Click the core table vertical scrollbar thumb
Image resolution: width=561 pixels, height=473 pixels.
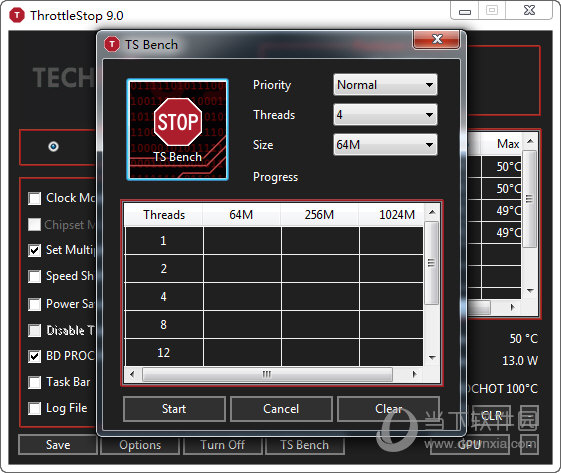(530, 199)
